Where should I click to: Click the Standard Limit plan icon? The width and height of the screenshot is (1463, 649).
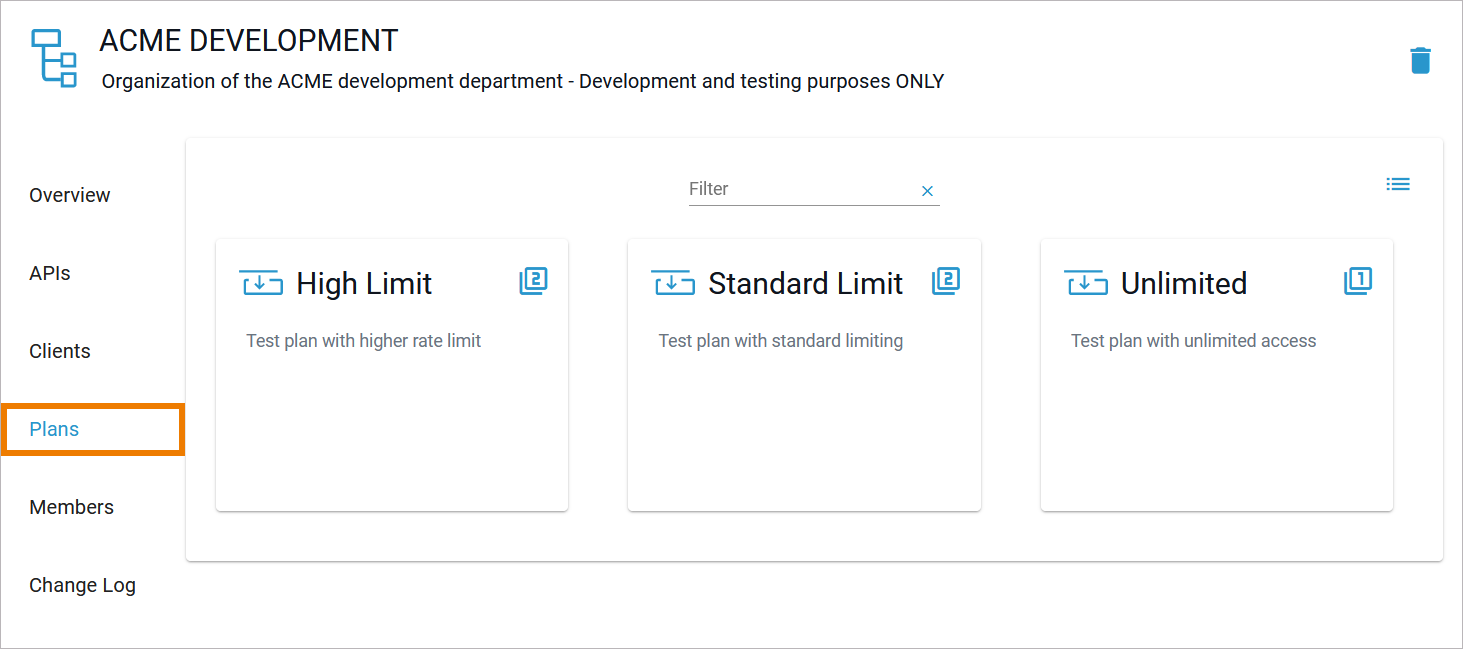point(674,283)
